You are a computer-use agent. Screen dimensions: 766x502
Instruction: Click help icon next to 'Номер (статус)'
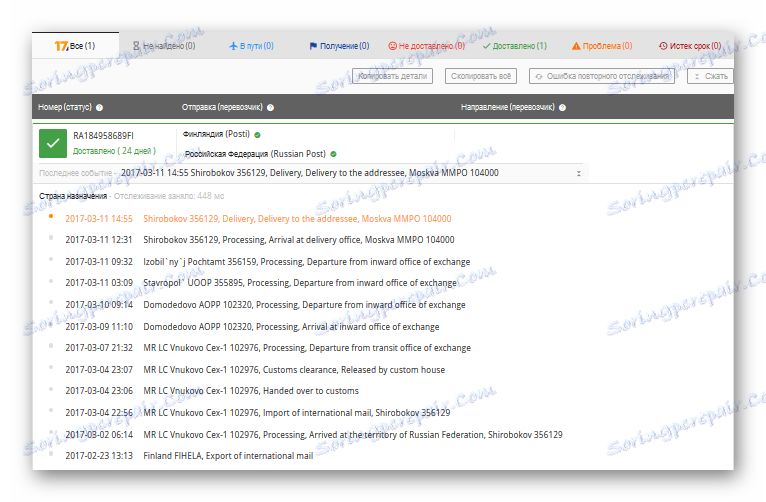(99, 107)
